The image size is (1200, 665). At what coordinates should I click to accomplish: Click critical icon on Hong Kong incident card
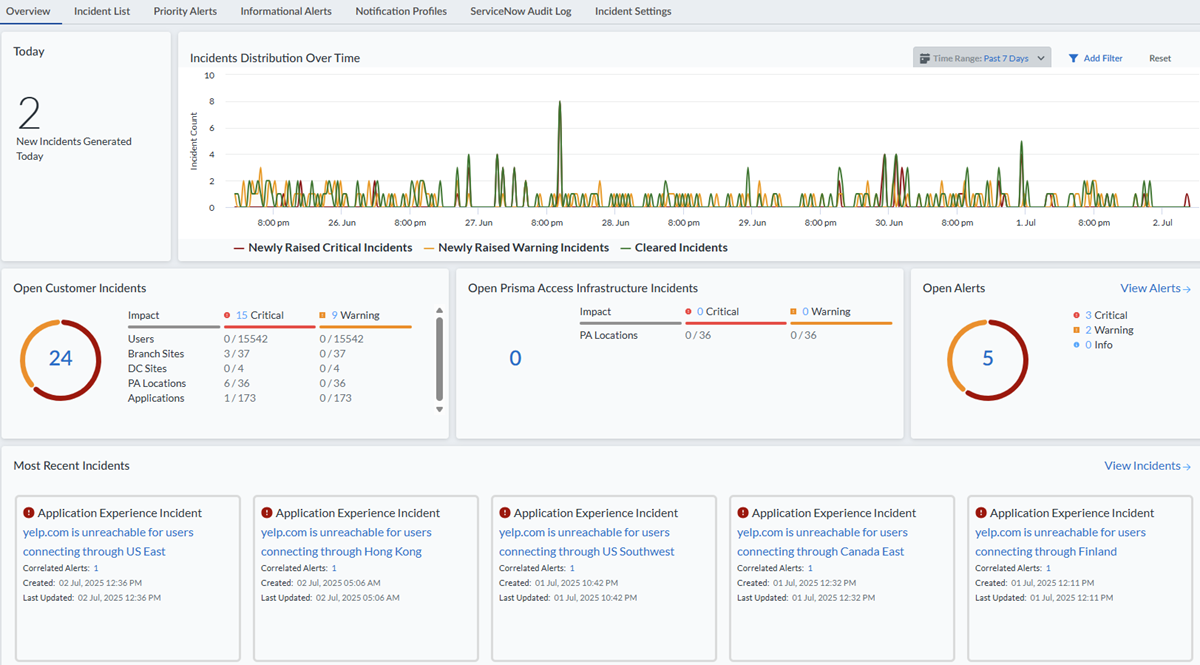(x=266, y=513)
